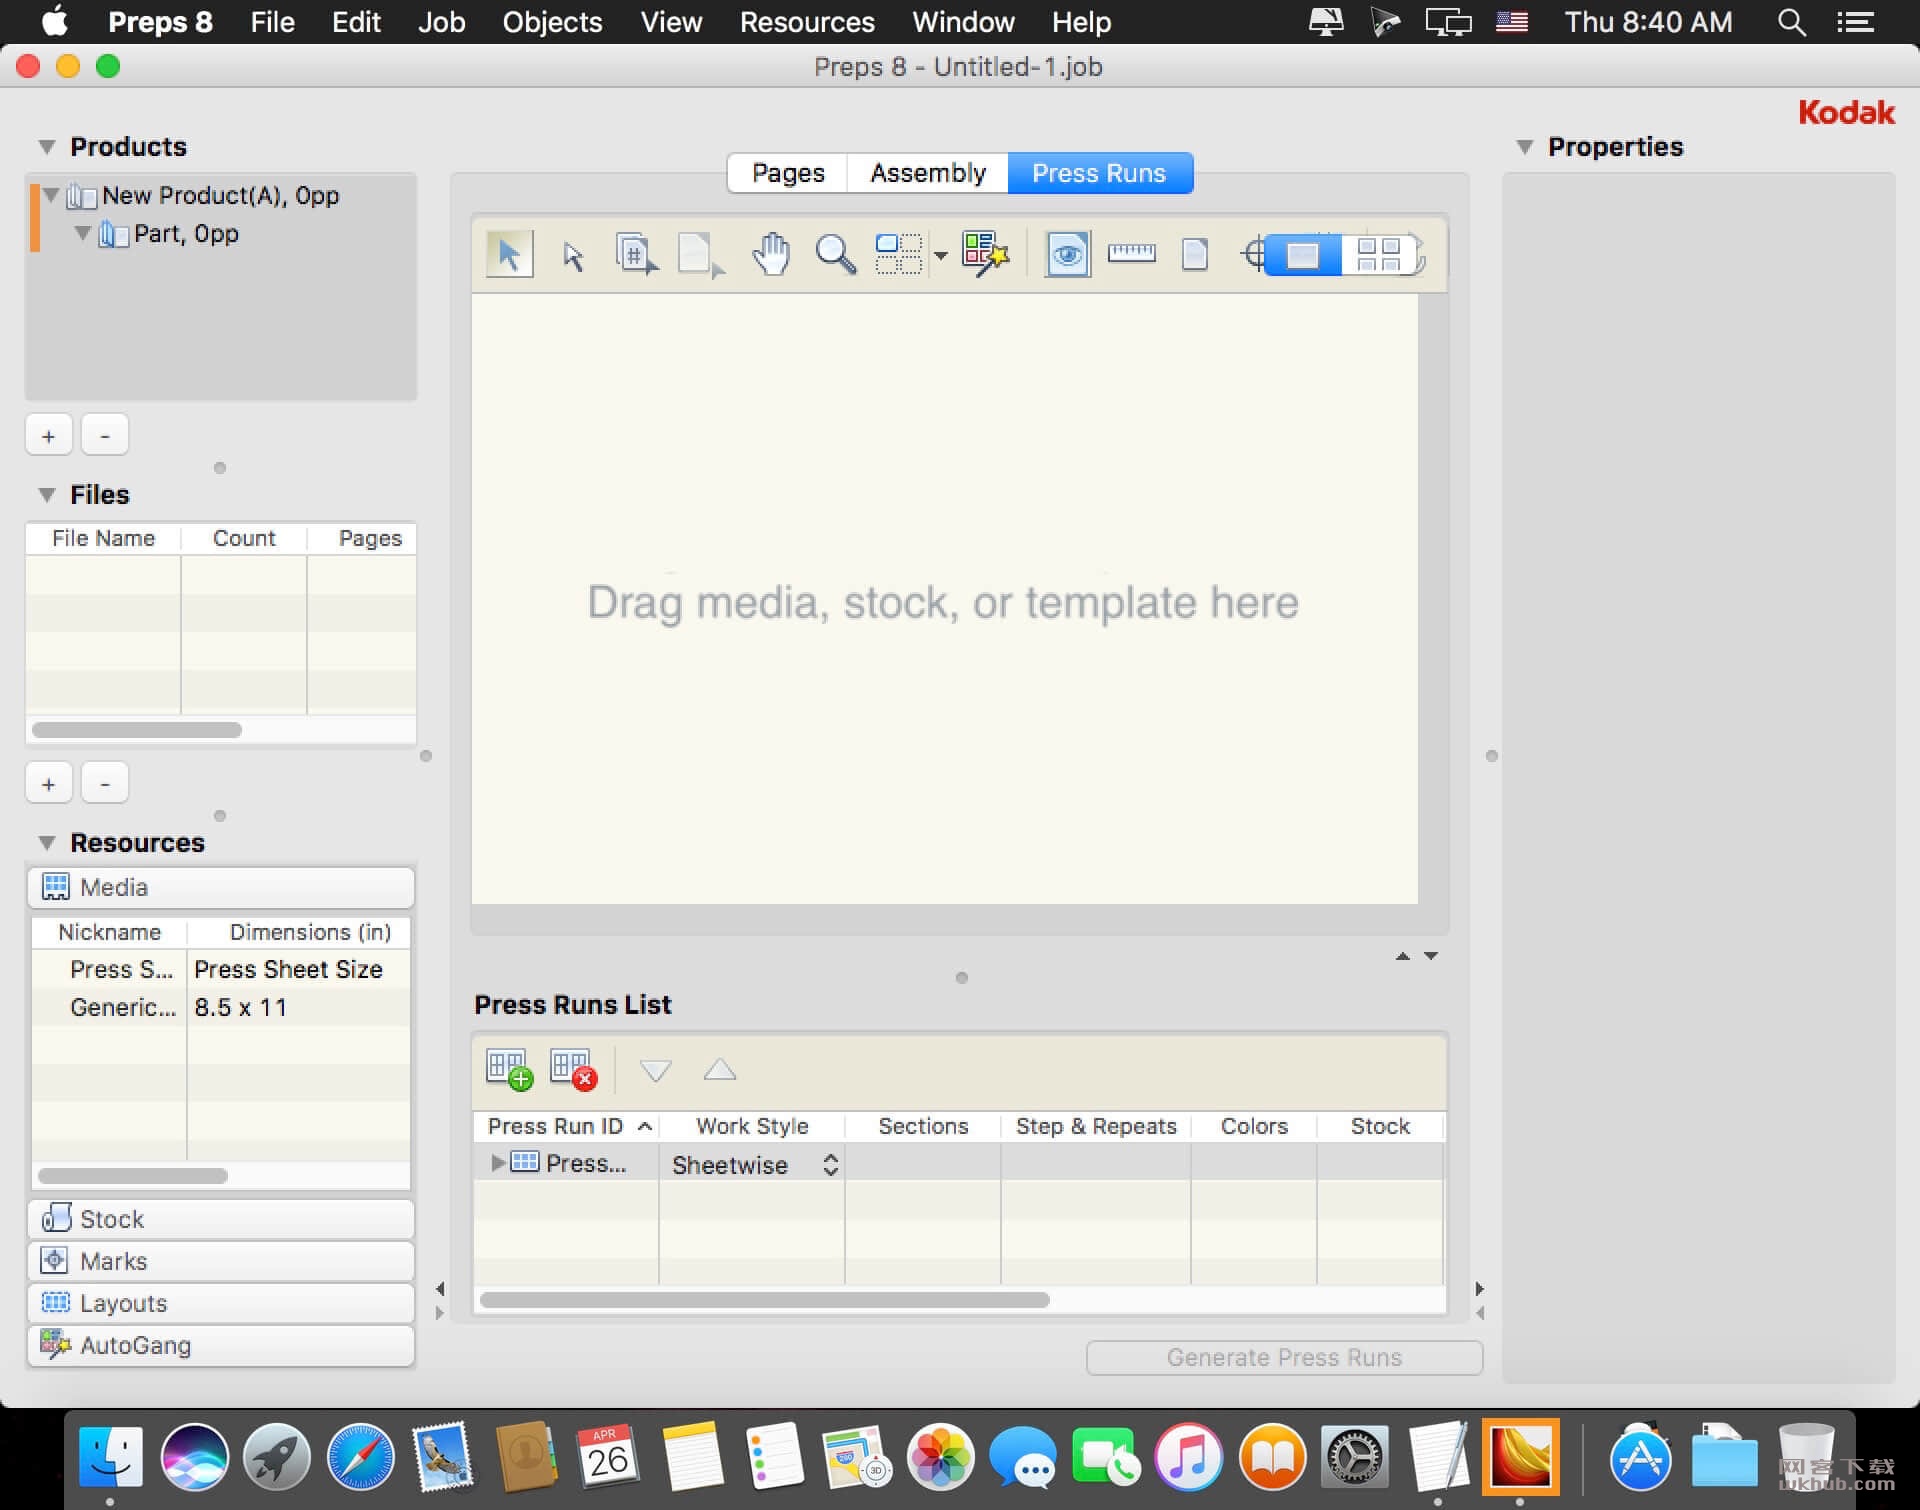
Task: Open the Job menu
Action: (441, 22)
